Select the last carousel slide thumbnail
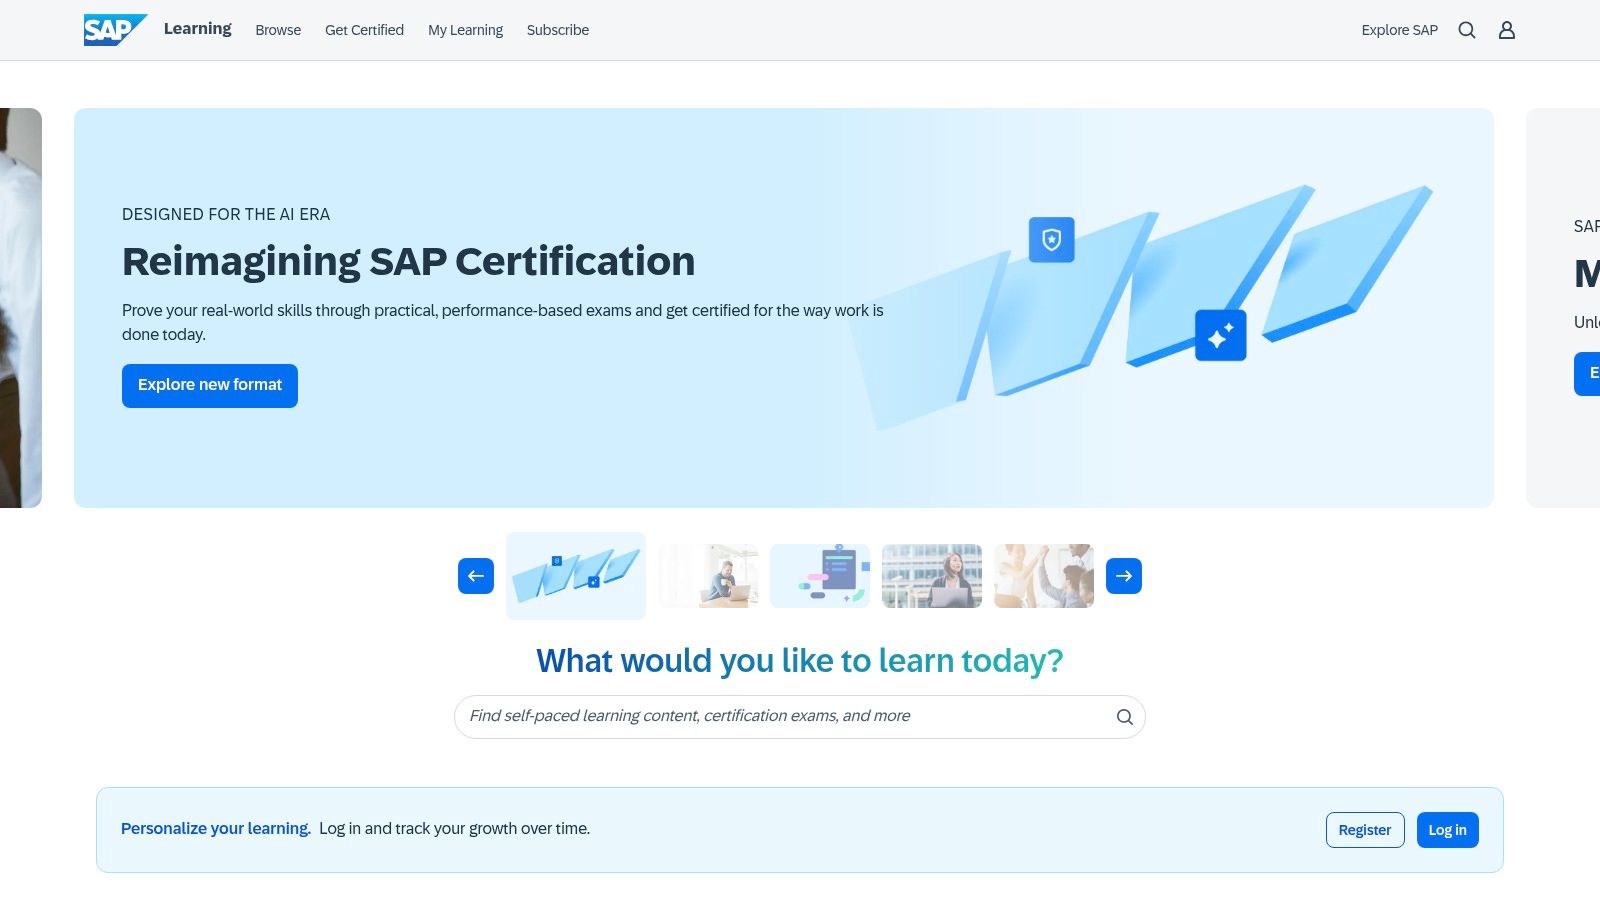This screenshot has width=1600, height=900. click(1043, 576)
